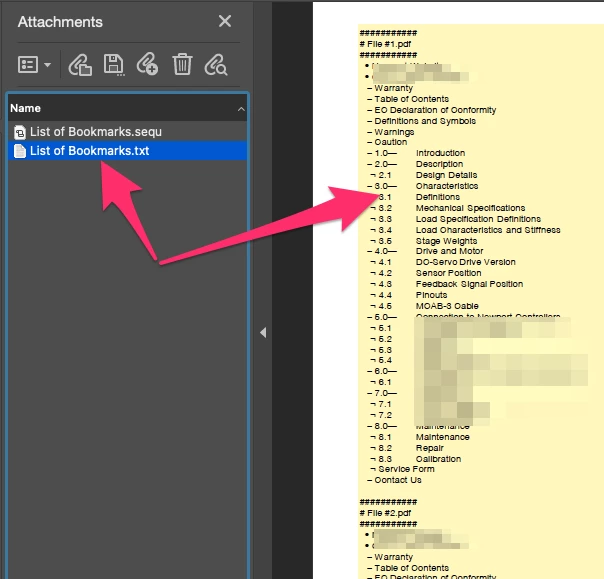
Task: Click the '1.0 Introduction' line
Action: point(416,153)
